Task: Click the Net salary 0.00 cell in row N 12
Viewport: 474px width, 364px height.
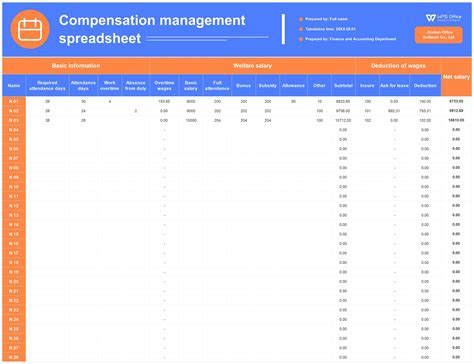Action: click(x=456, y=206)
